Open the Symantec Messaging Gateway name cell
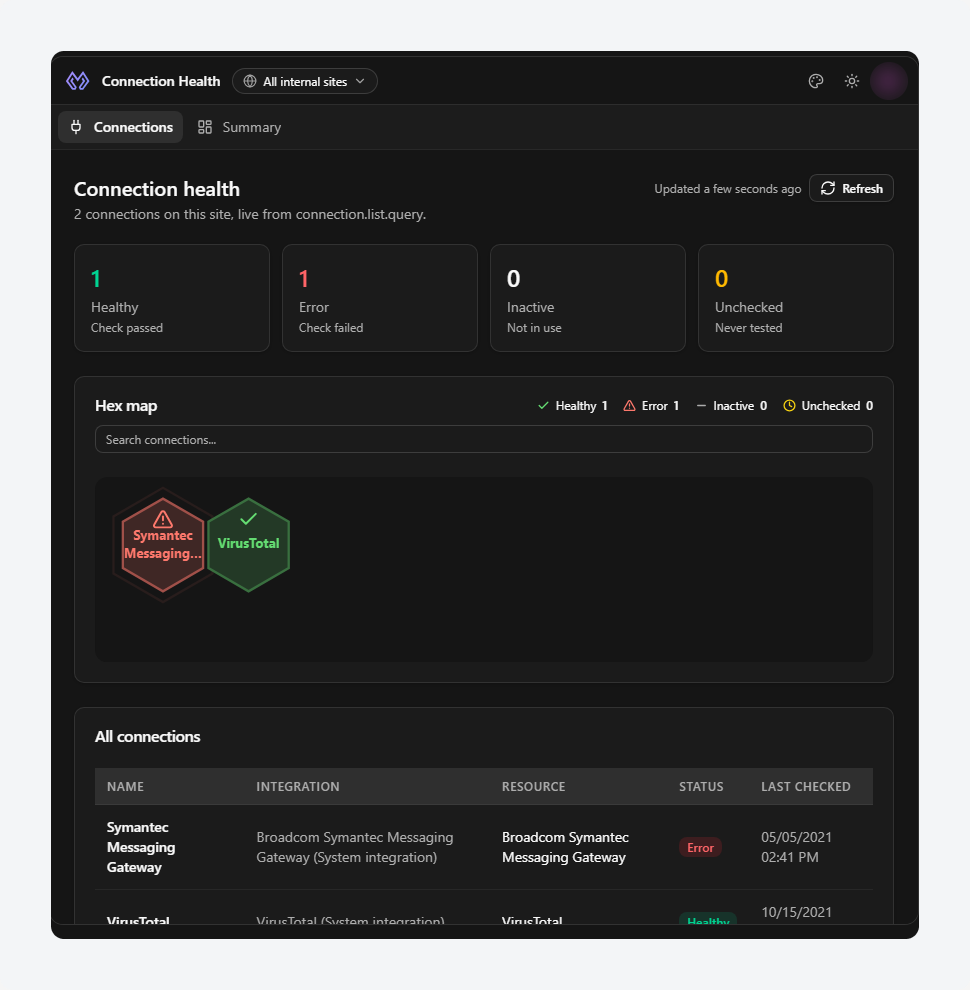 pos(141,847)
